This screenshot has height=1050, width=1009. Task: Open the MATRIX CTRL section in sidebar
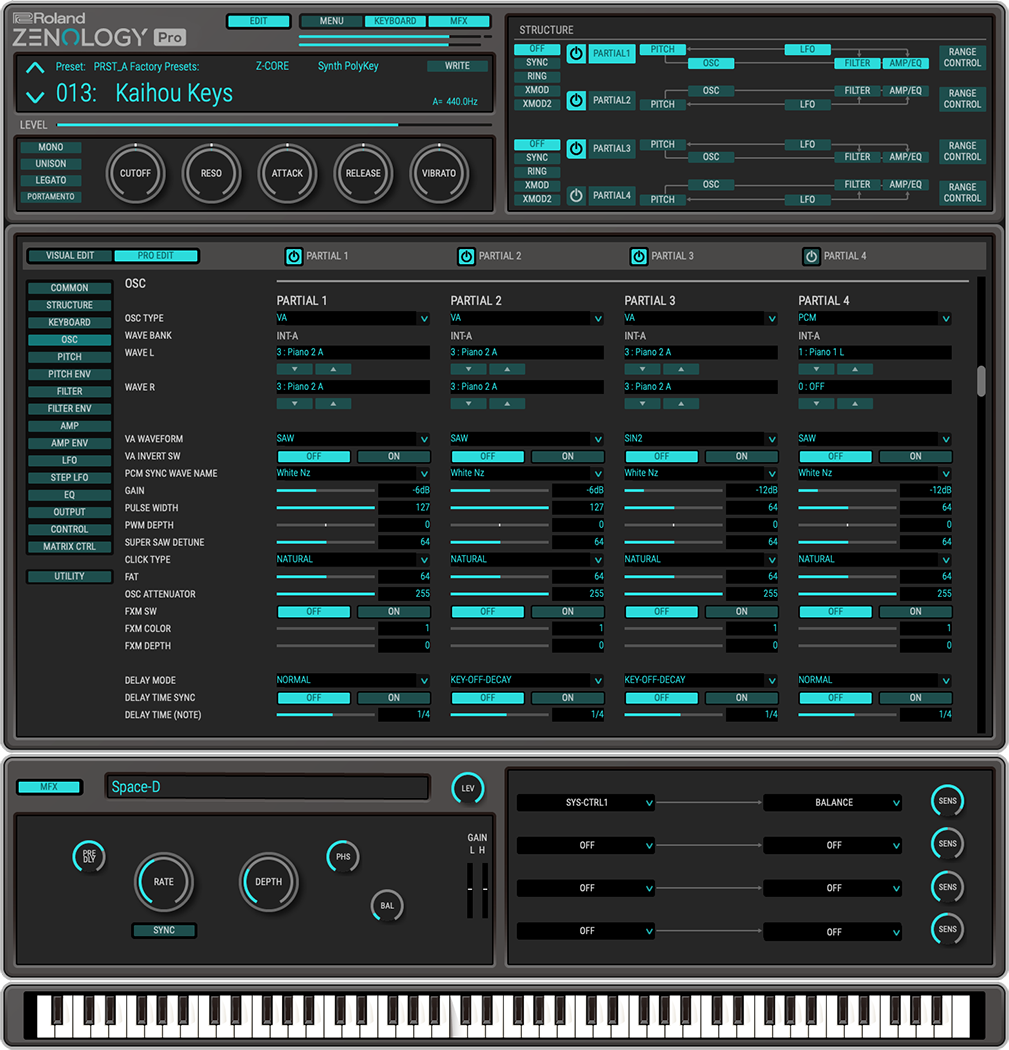tap(70, 547)
